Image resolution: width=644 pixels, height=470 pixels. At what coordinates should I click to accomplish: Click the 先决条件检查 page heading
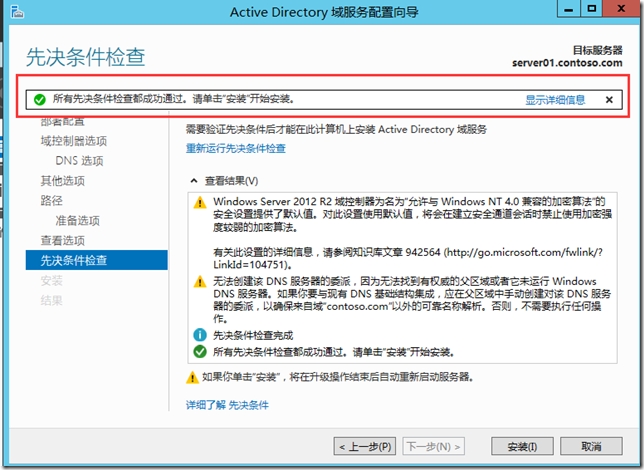pos(85,57)
